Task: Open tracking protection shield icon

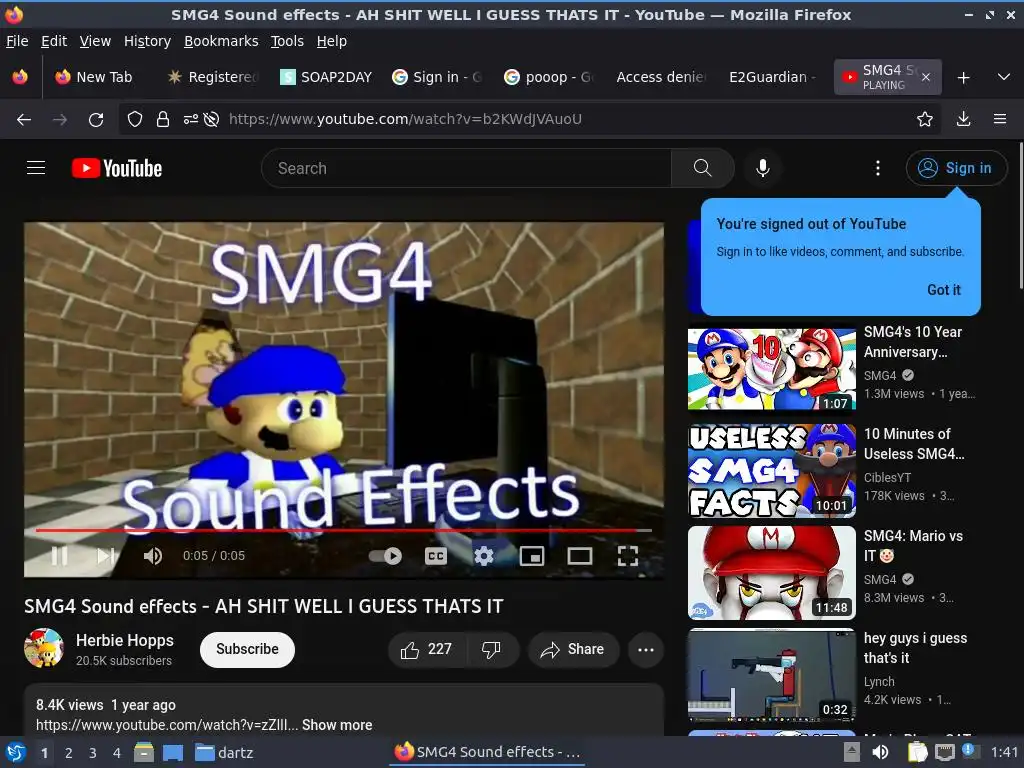Action: 135,119
